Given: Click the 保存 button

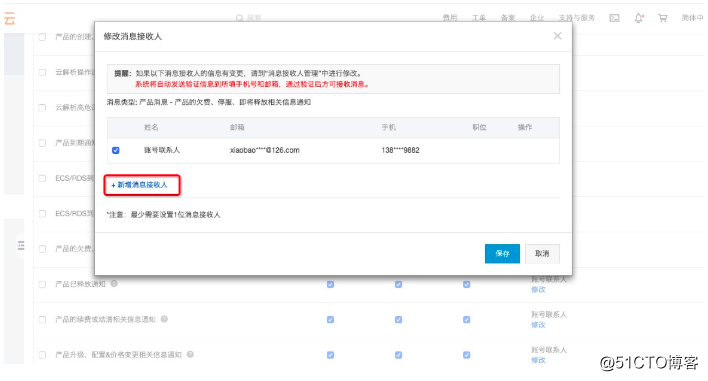Looking at the screenshot, I should [502, 253].
